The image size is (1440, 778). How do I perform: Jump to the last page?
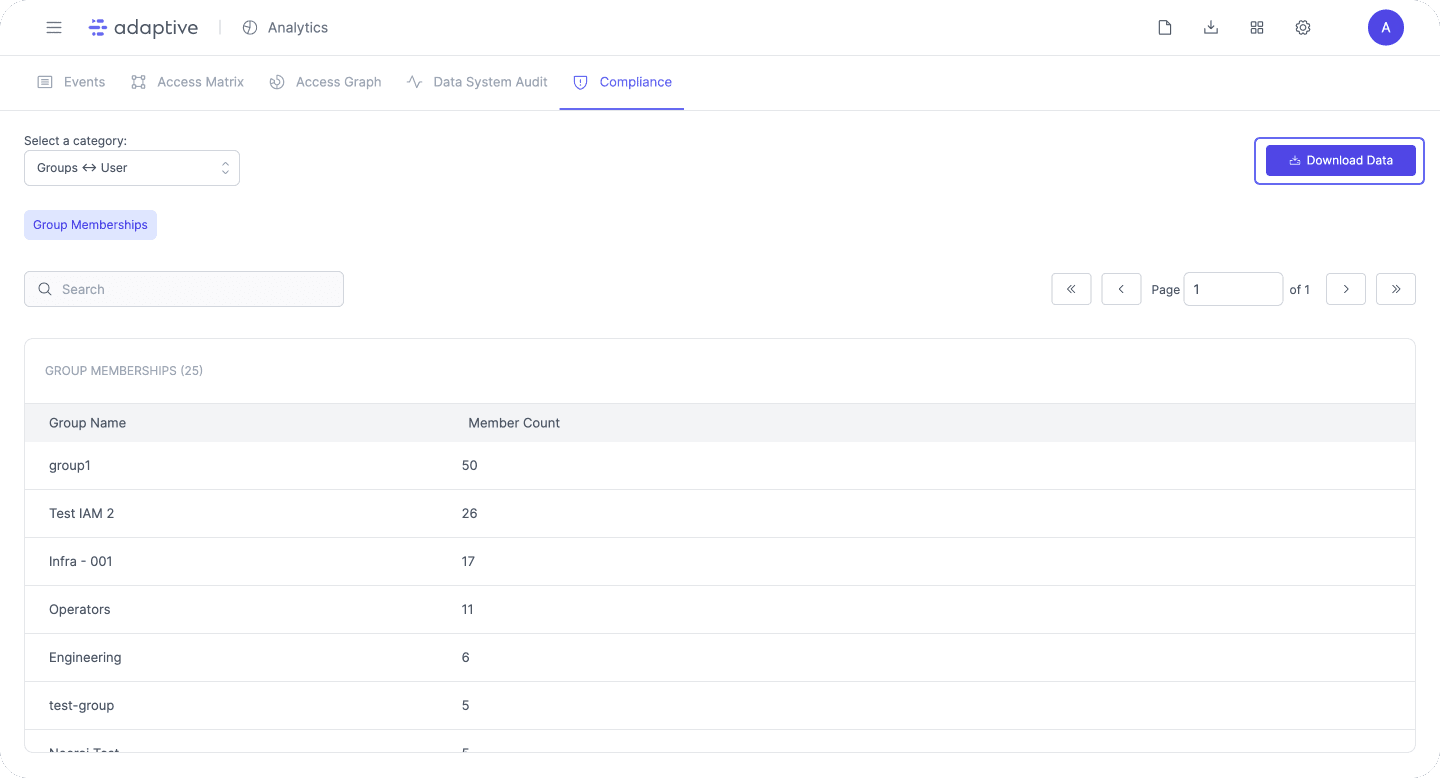pos(1396,289)
